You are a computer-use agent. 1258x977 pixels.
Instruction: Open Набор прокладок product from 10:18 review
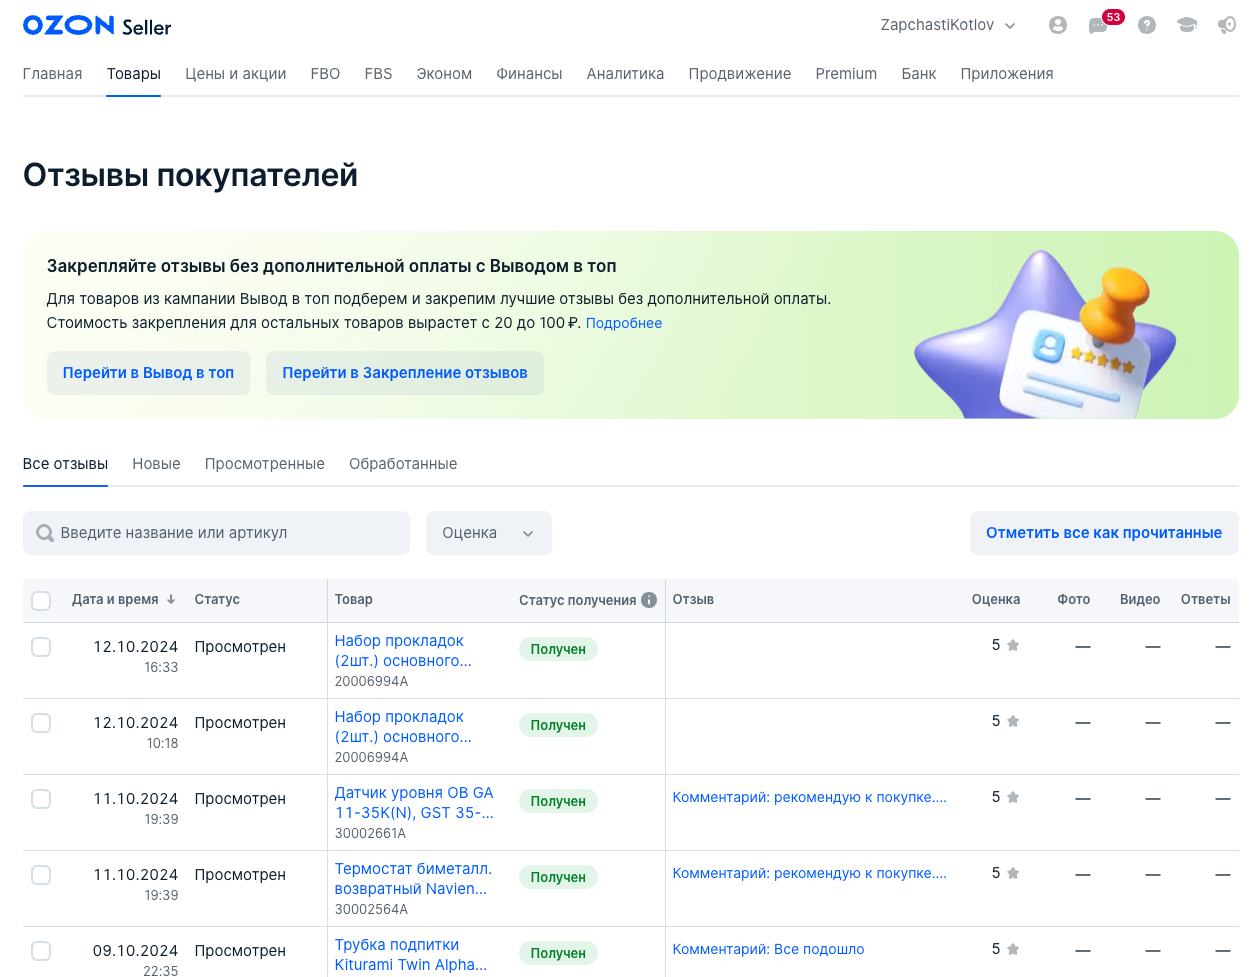403,727
